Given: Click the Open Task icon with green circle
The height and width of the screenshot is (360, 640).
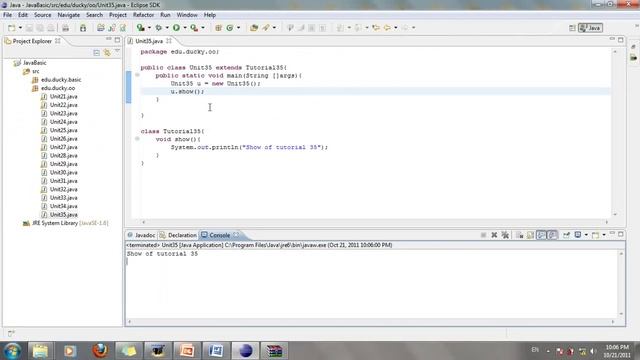Looking at the screenshot, I should coord(230,28).
